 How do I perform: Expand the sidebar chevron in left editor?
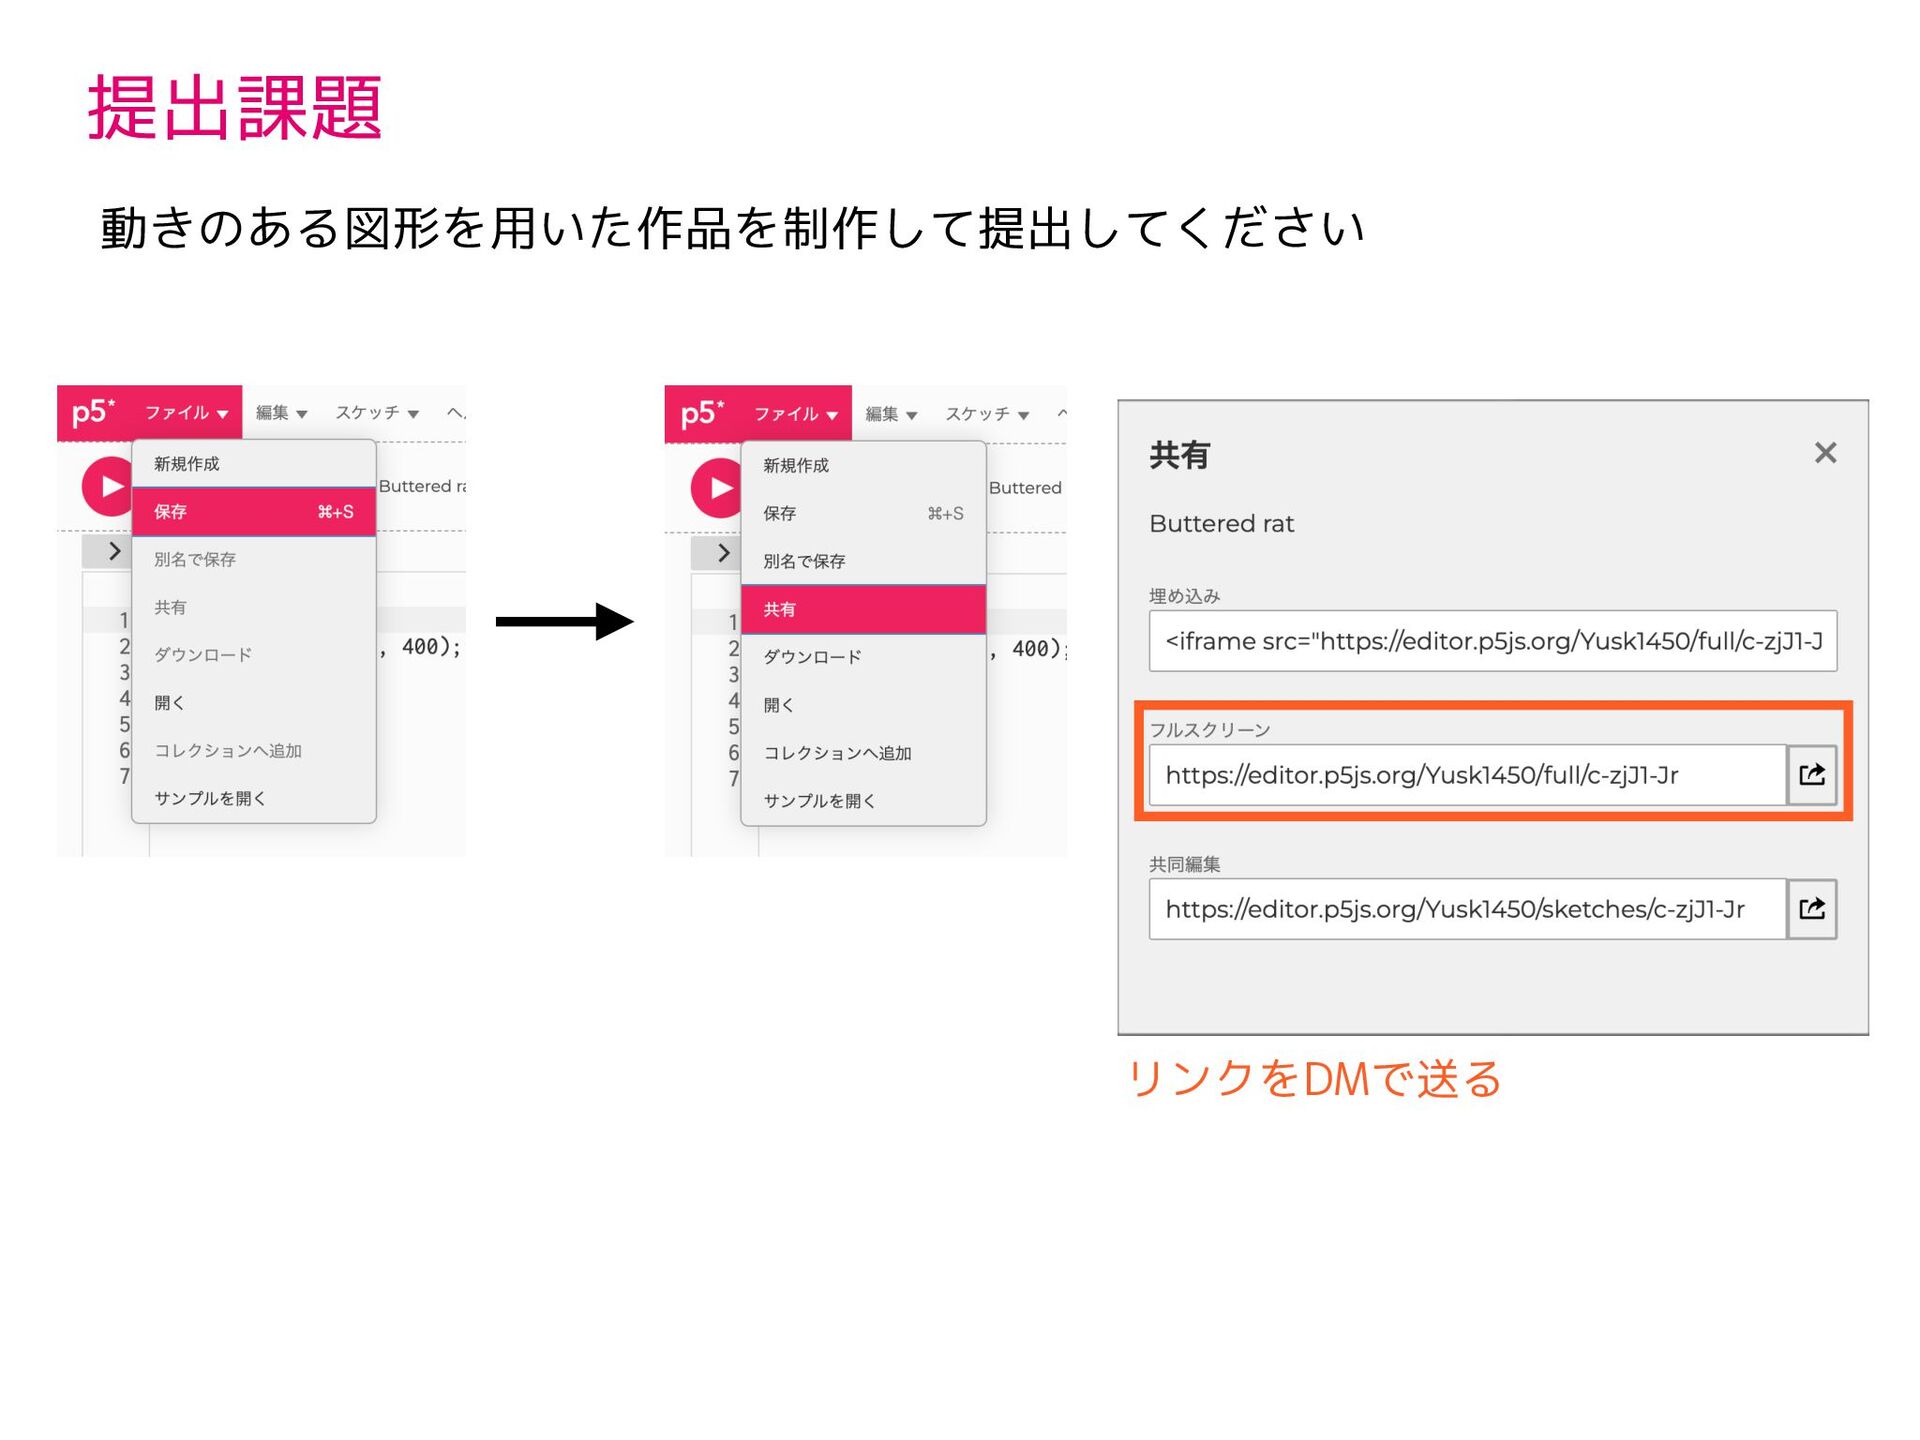click(113, 551)
